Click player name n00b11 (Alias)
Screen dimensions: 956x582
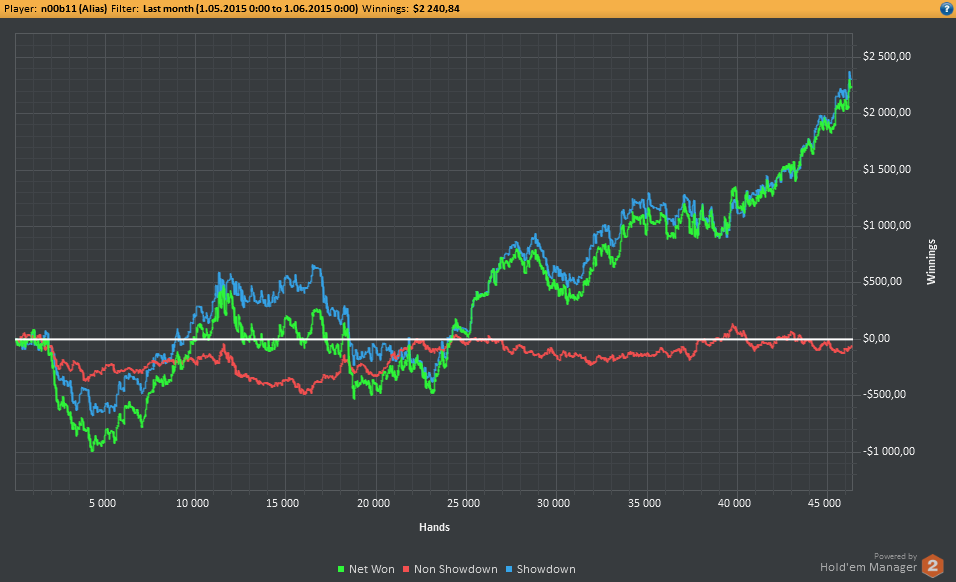point(74,9)
